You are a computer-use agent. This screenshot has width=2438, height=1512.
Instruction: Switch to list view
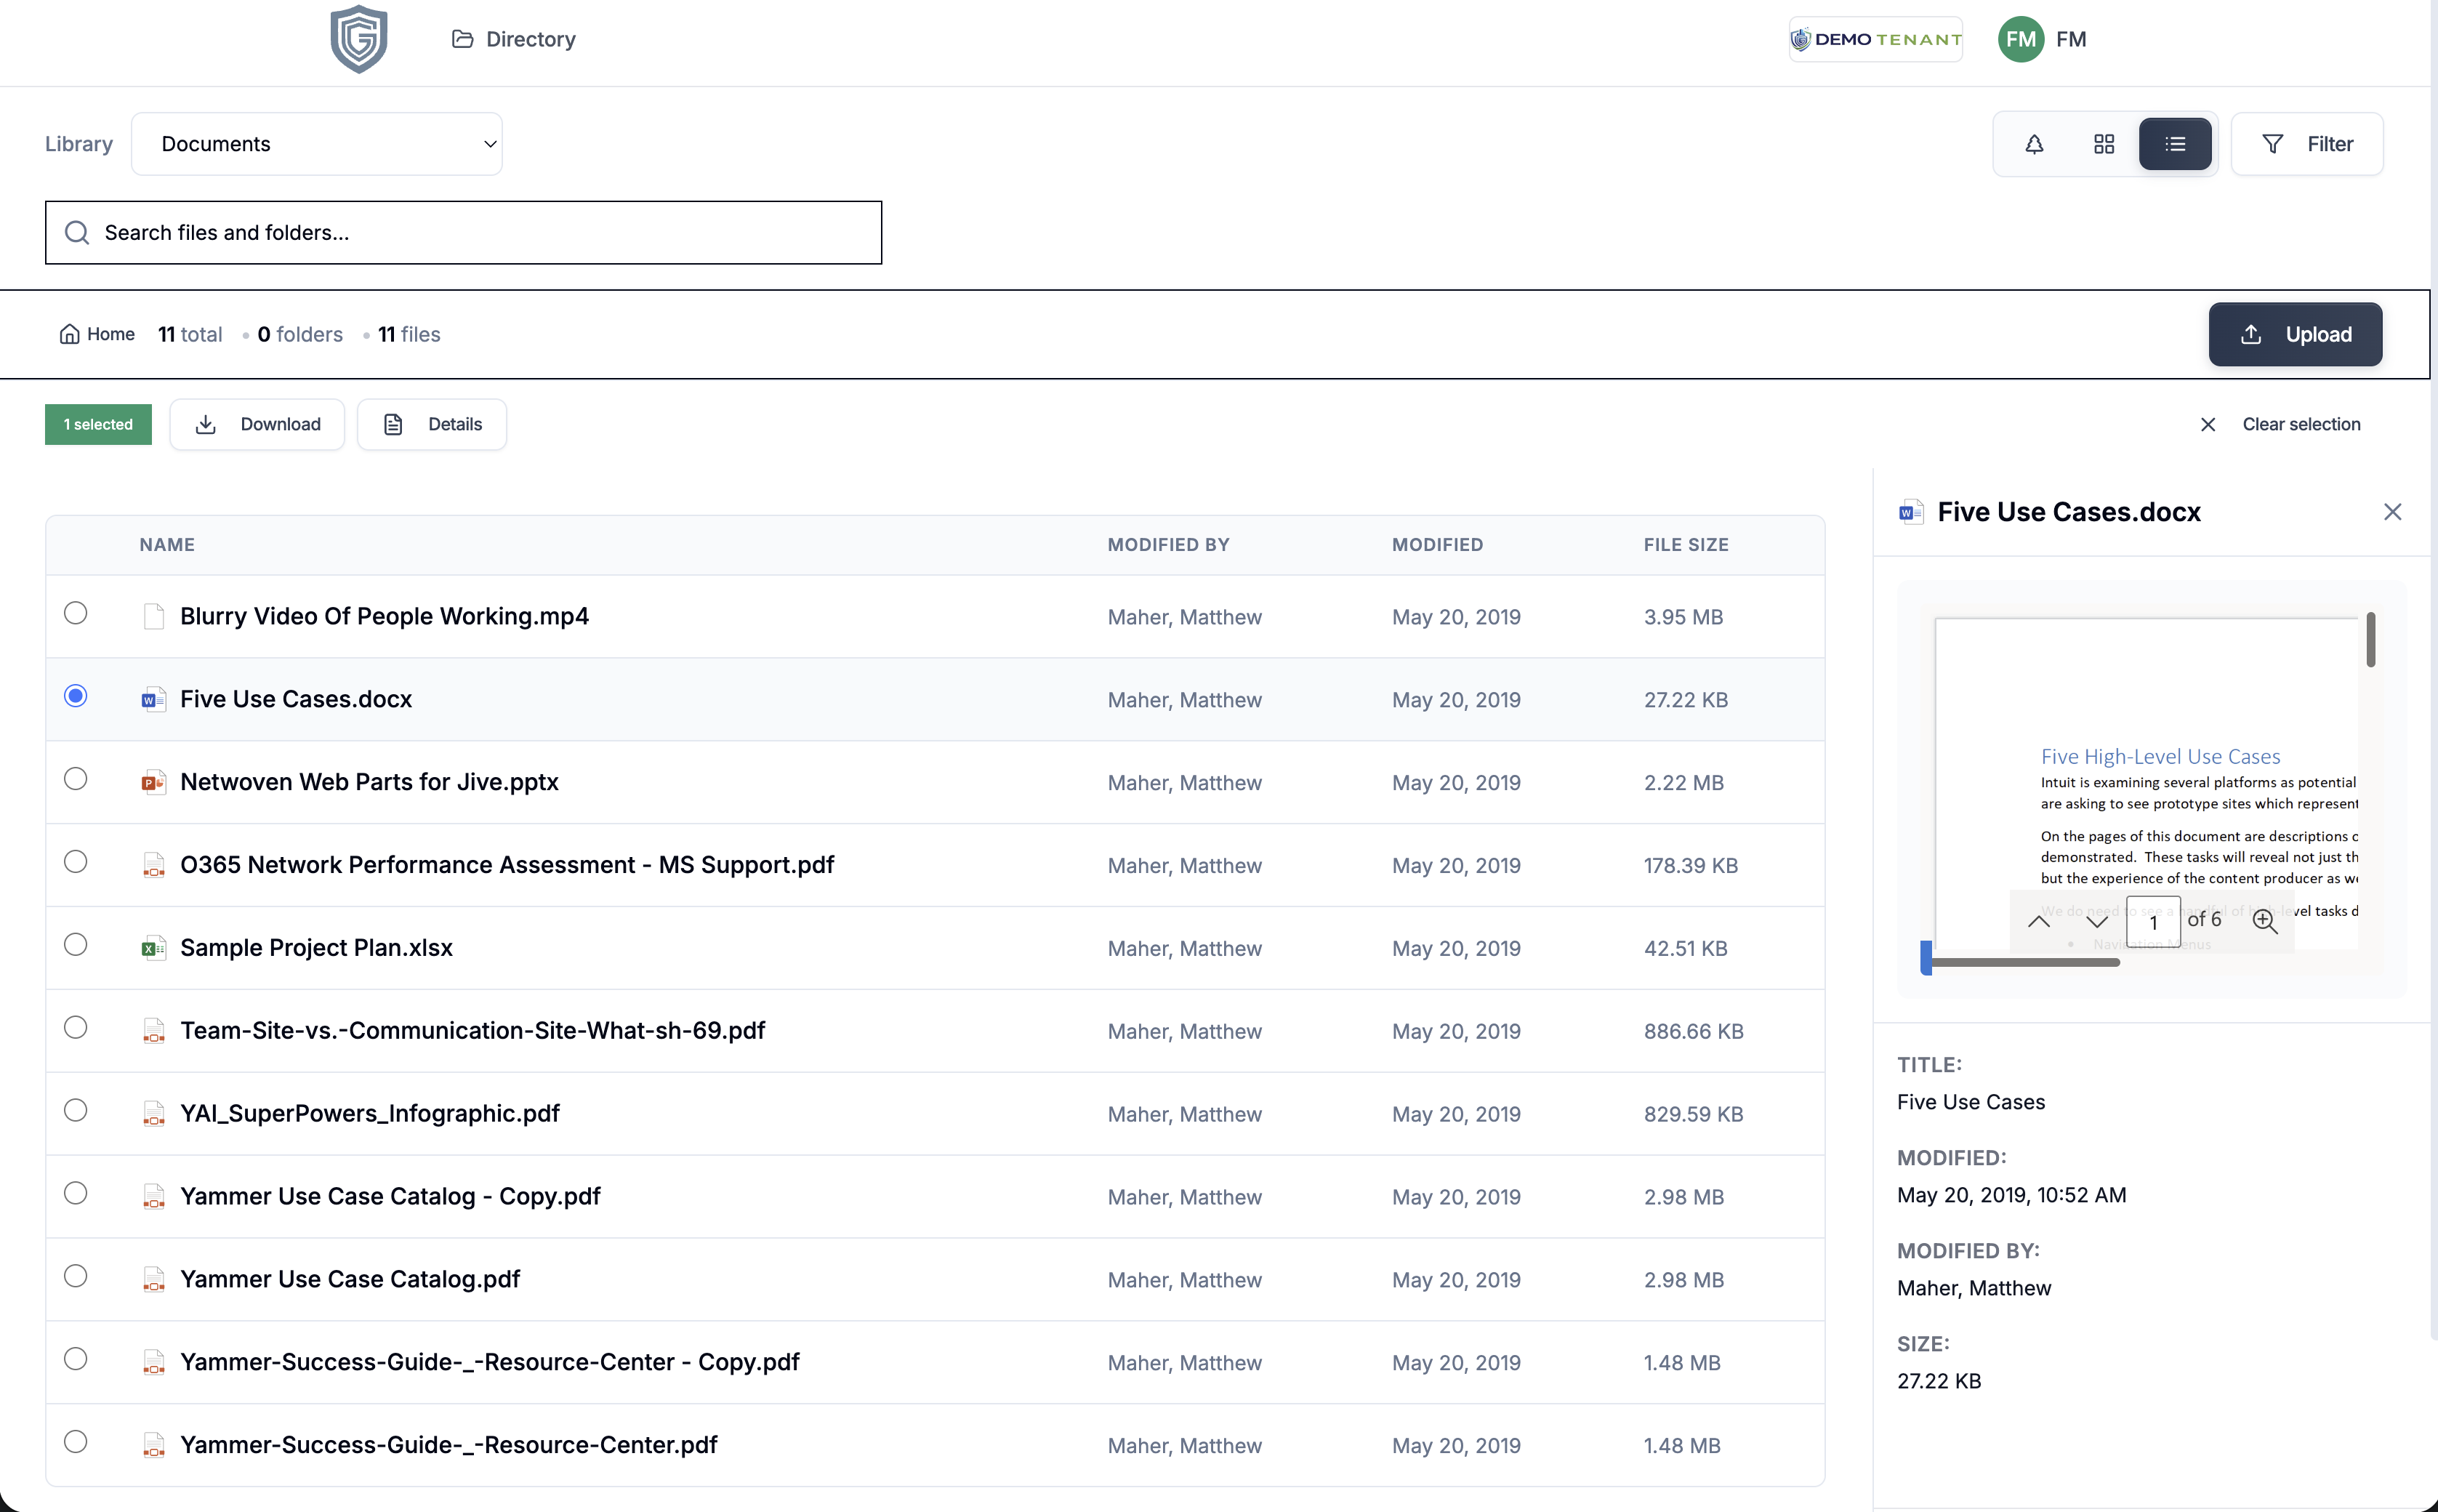pos(2175,144)
